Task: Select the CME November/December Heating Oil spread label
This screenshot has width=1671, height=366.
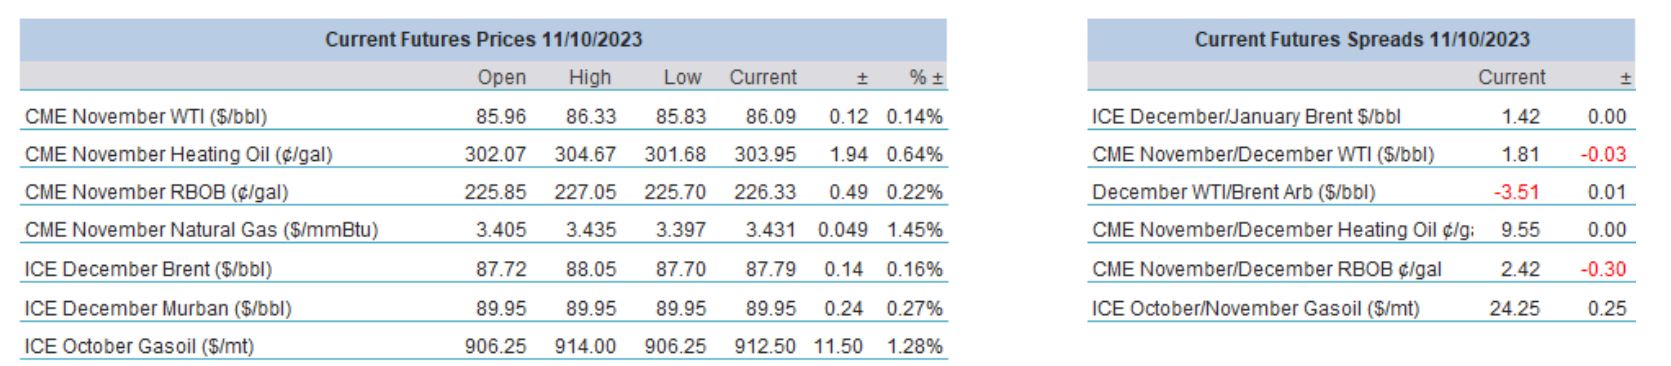Action: click(x=1282, y=230)
